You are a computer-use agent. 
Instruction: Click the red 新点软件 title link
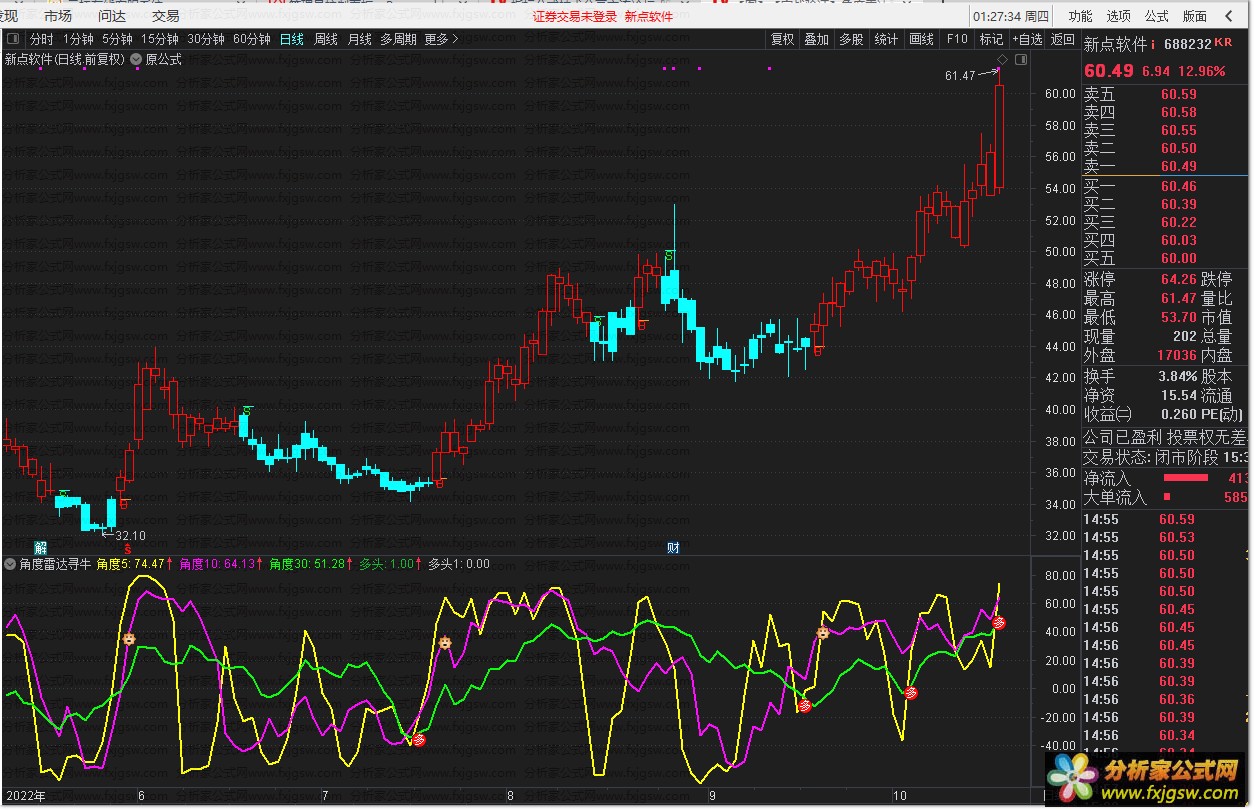(649, 16)
